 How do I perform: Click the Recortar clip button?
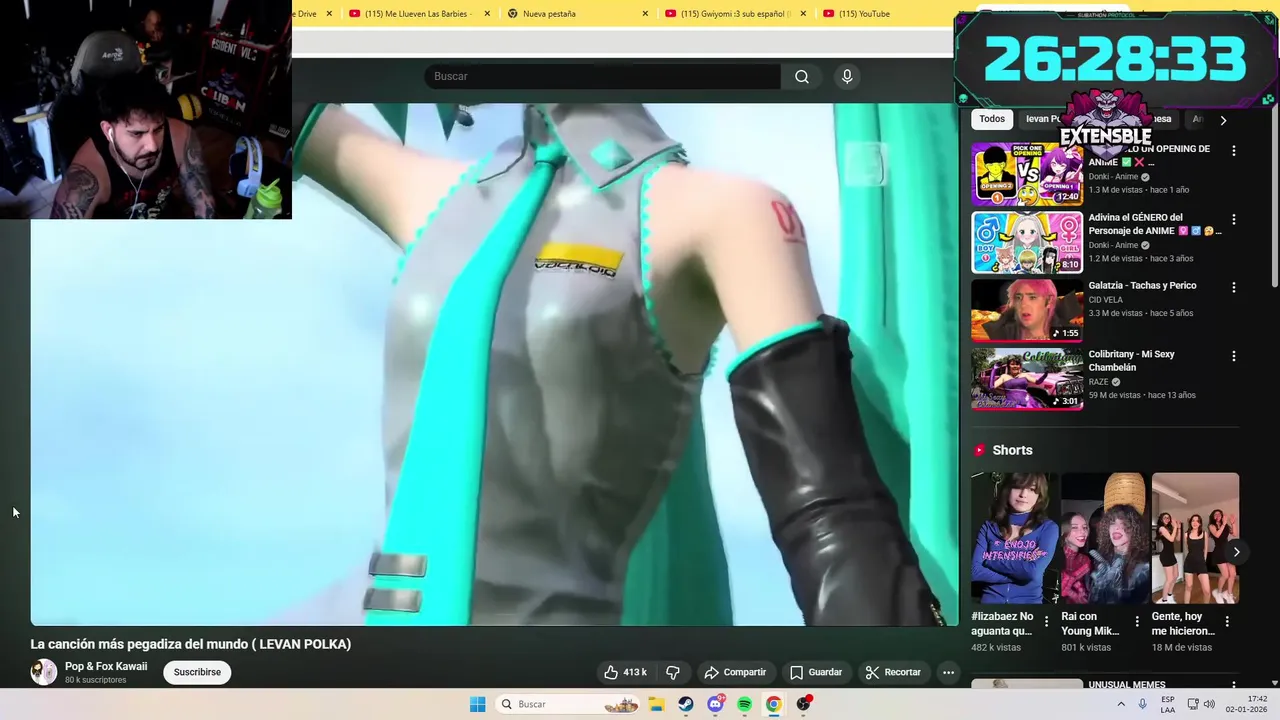click(x=893, y=672)
